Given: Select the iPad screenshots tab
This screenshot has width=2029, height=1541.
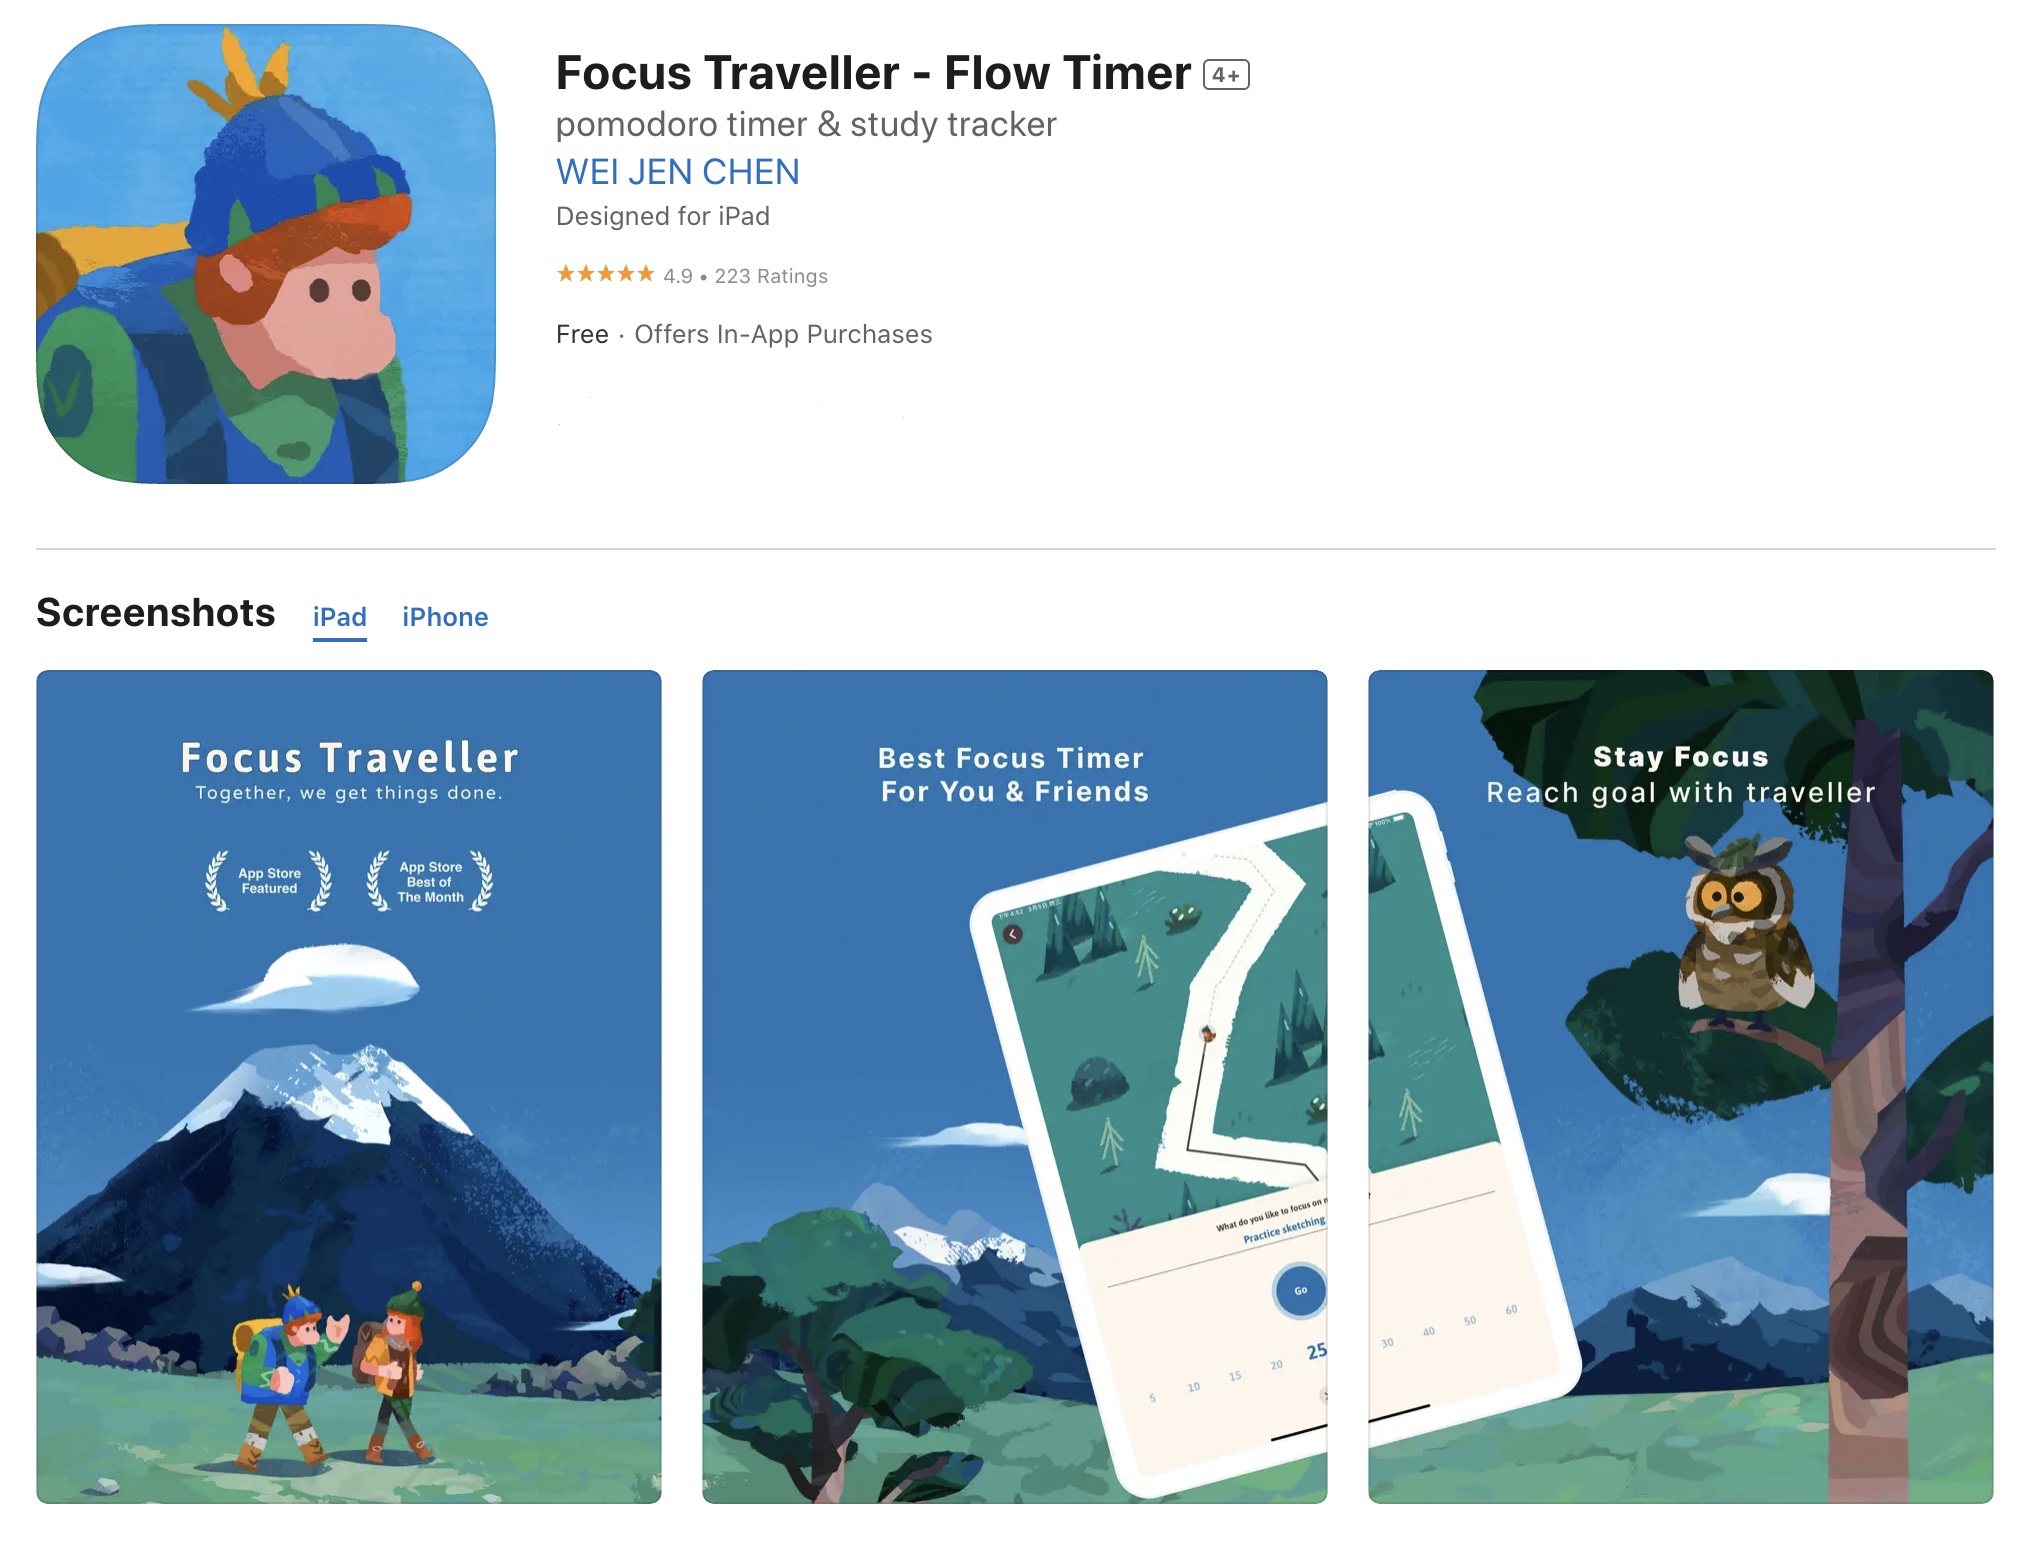Looking at the screenshot, I should 339,617.
